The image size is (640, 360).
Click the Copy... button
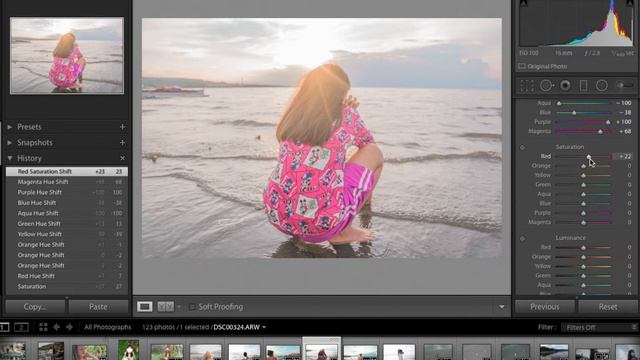pos(35,307)
